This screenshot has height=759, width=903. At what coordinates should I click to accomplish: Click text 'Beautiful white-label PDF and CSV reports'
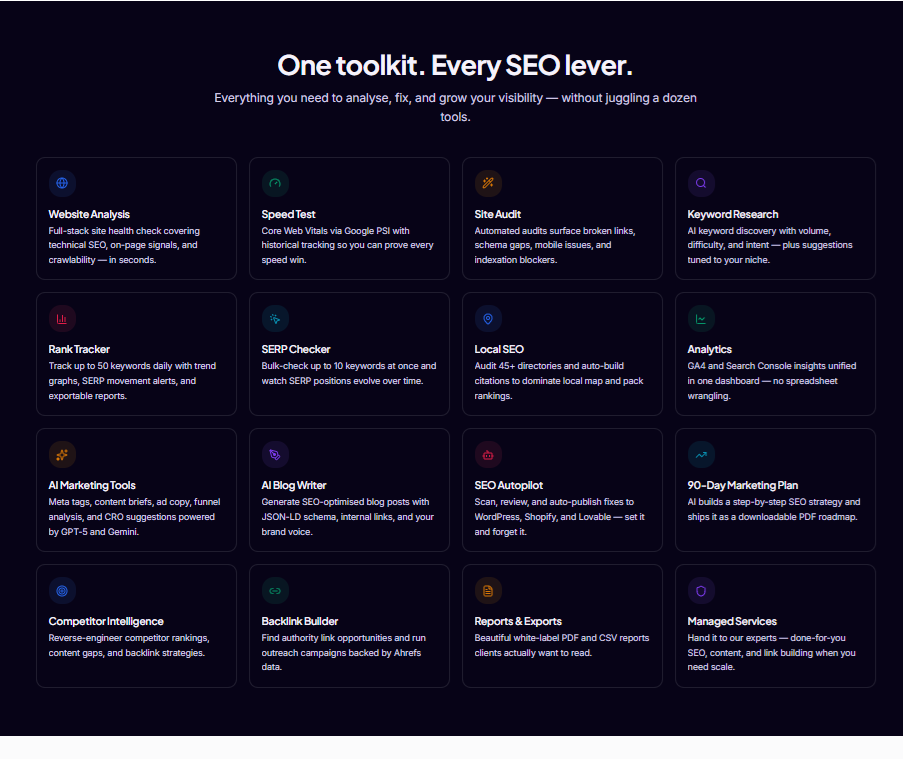pyautogui.click(x=561, y=638)
